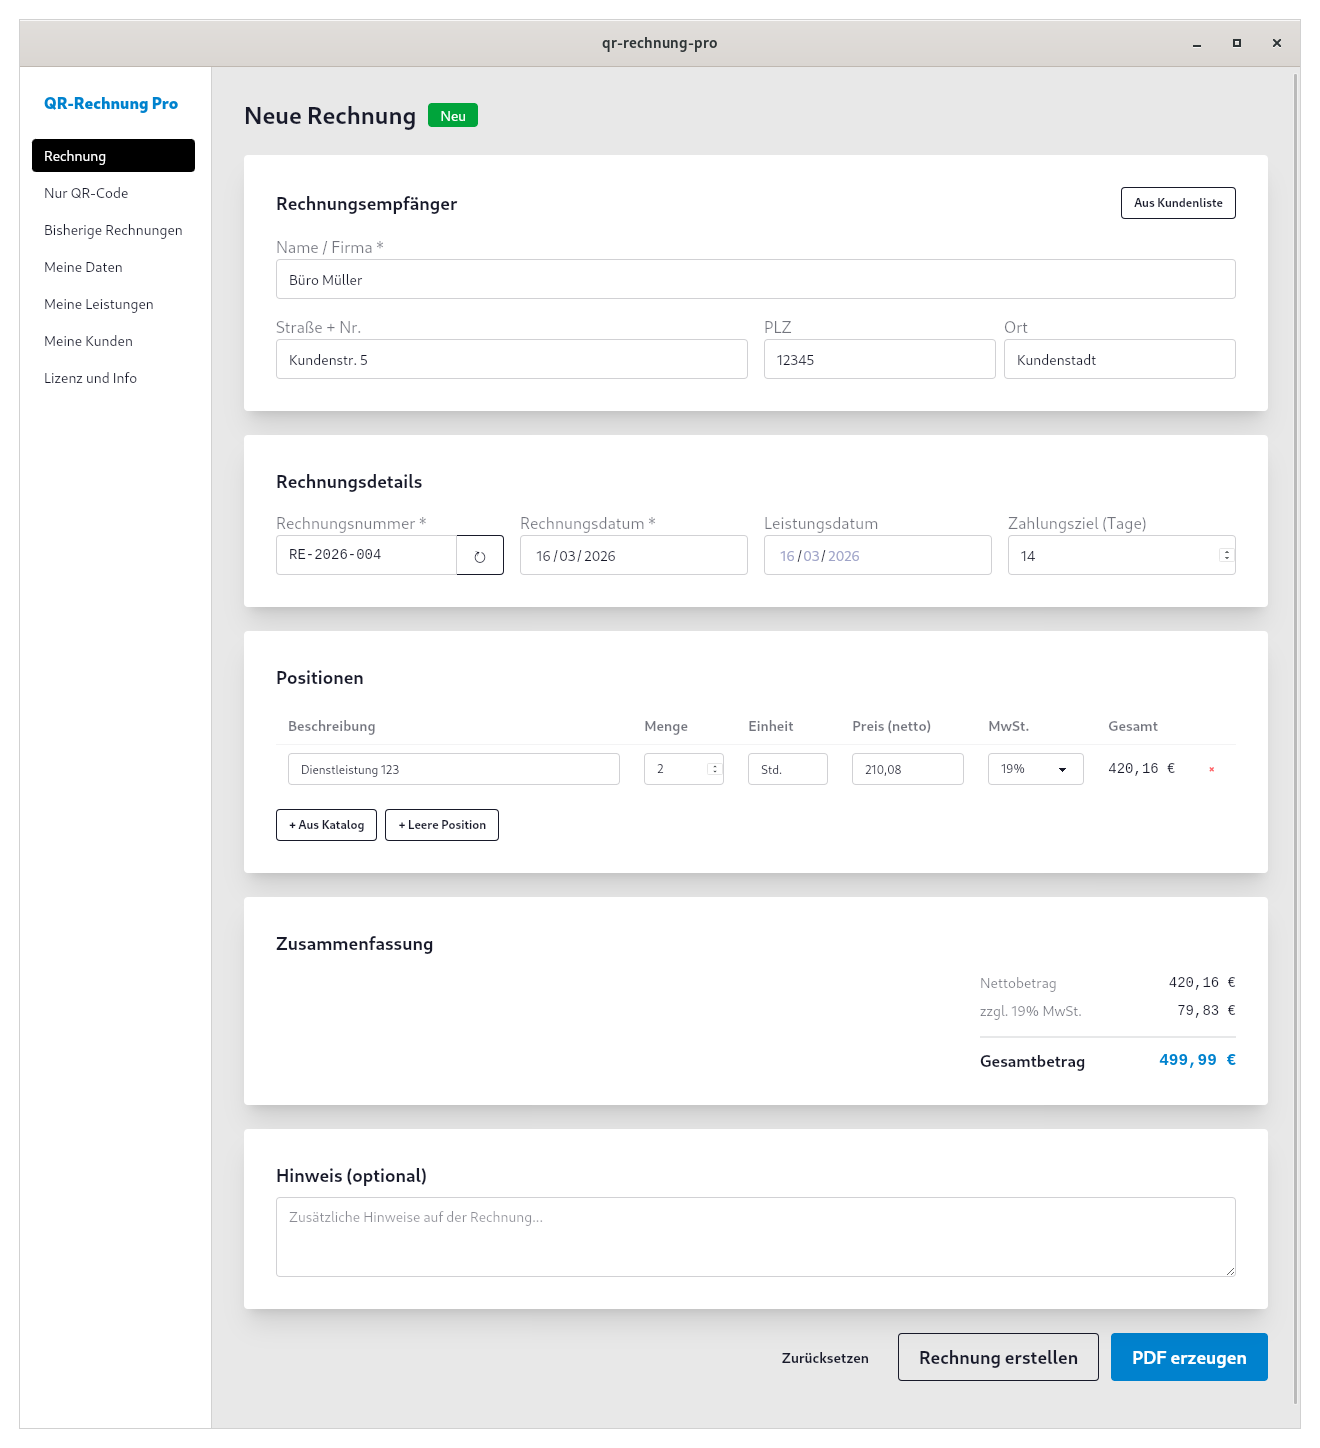Open the MwSt. 19% dropdown
This screenshot has height=1448, width=1320.
coord(1035,769)
